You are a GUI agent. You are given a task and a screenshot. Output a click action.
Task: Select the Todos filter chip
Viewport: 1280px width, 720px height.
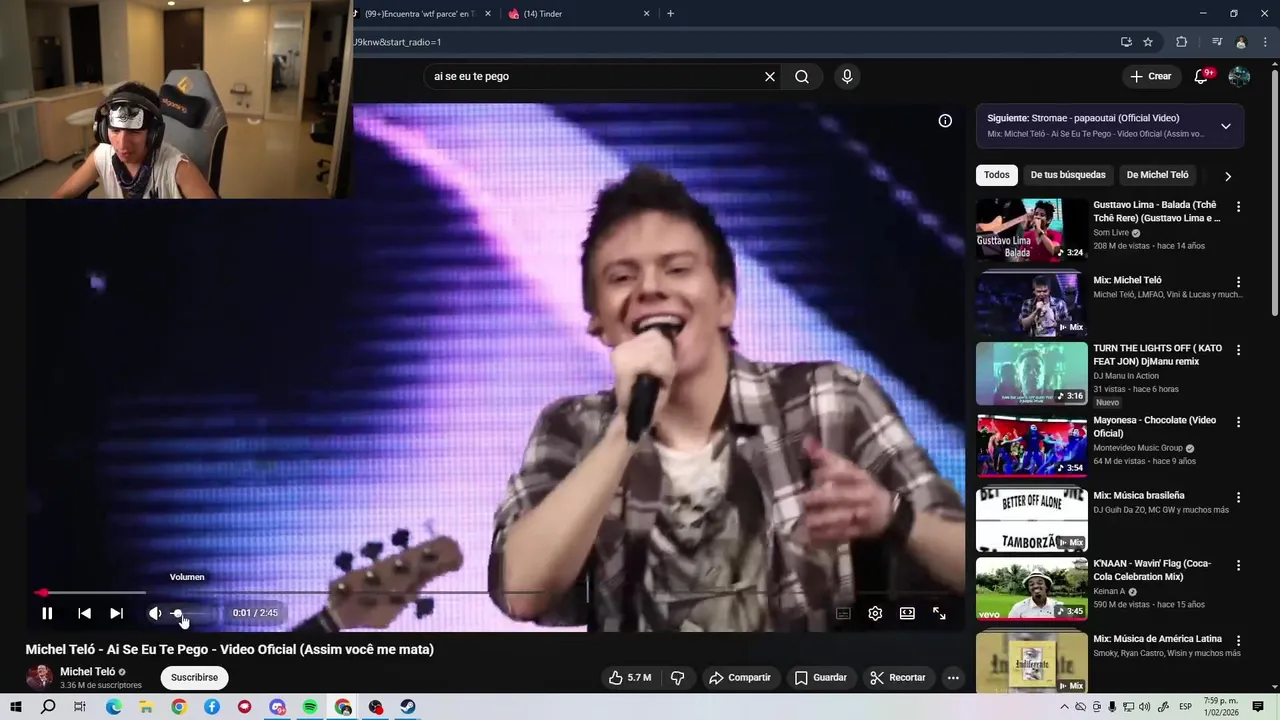[997, 175]
